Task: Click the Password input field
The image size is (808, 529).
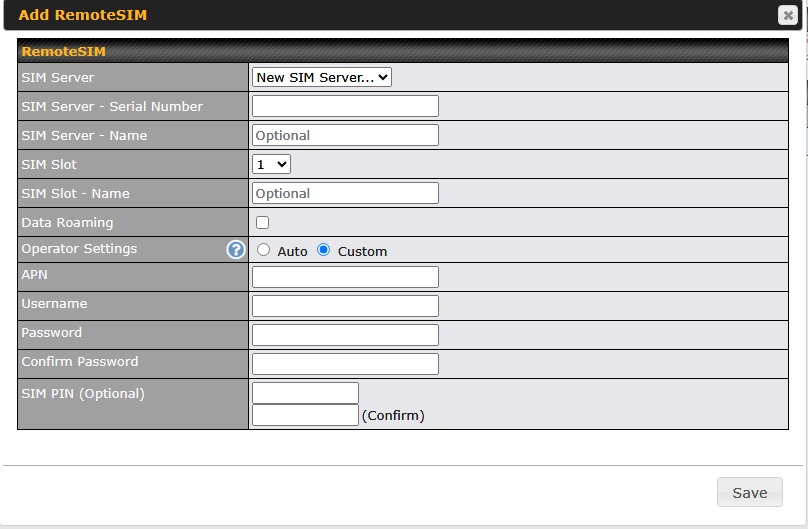Action: 345,335
